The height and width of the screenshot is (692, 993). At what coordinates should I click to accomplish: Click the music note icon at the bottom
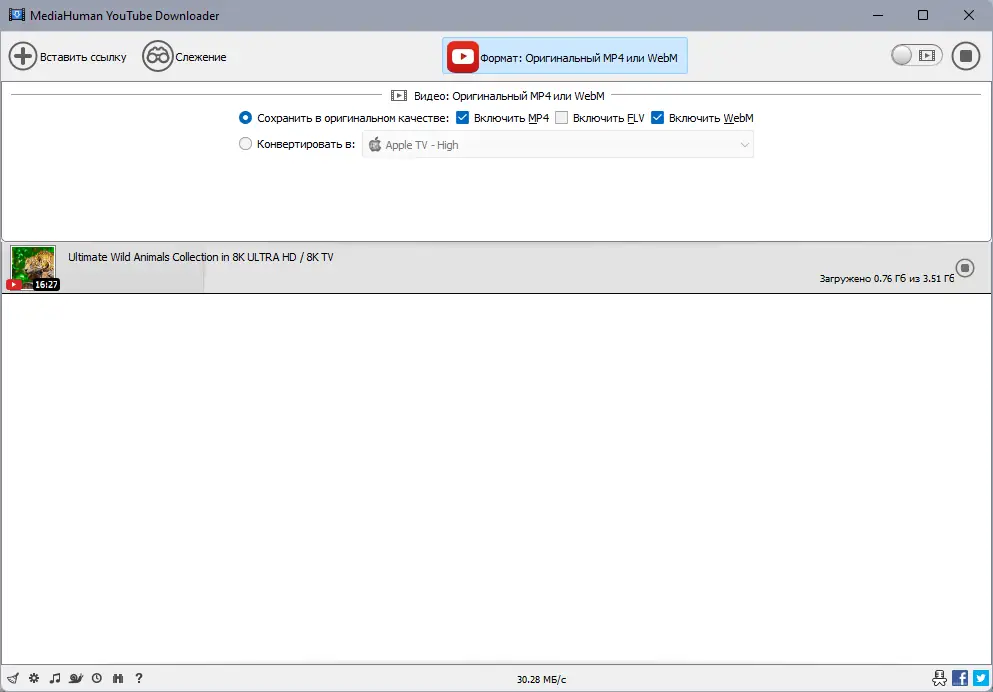click(55, 678)
